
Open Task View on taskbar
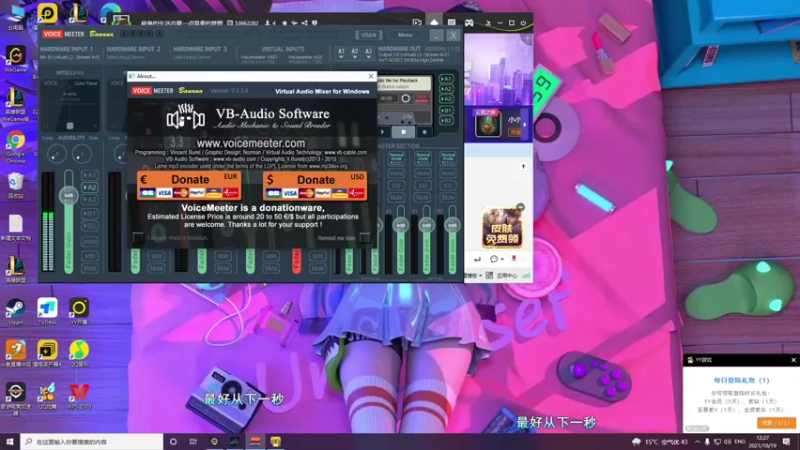(x=193, y=441)
